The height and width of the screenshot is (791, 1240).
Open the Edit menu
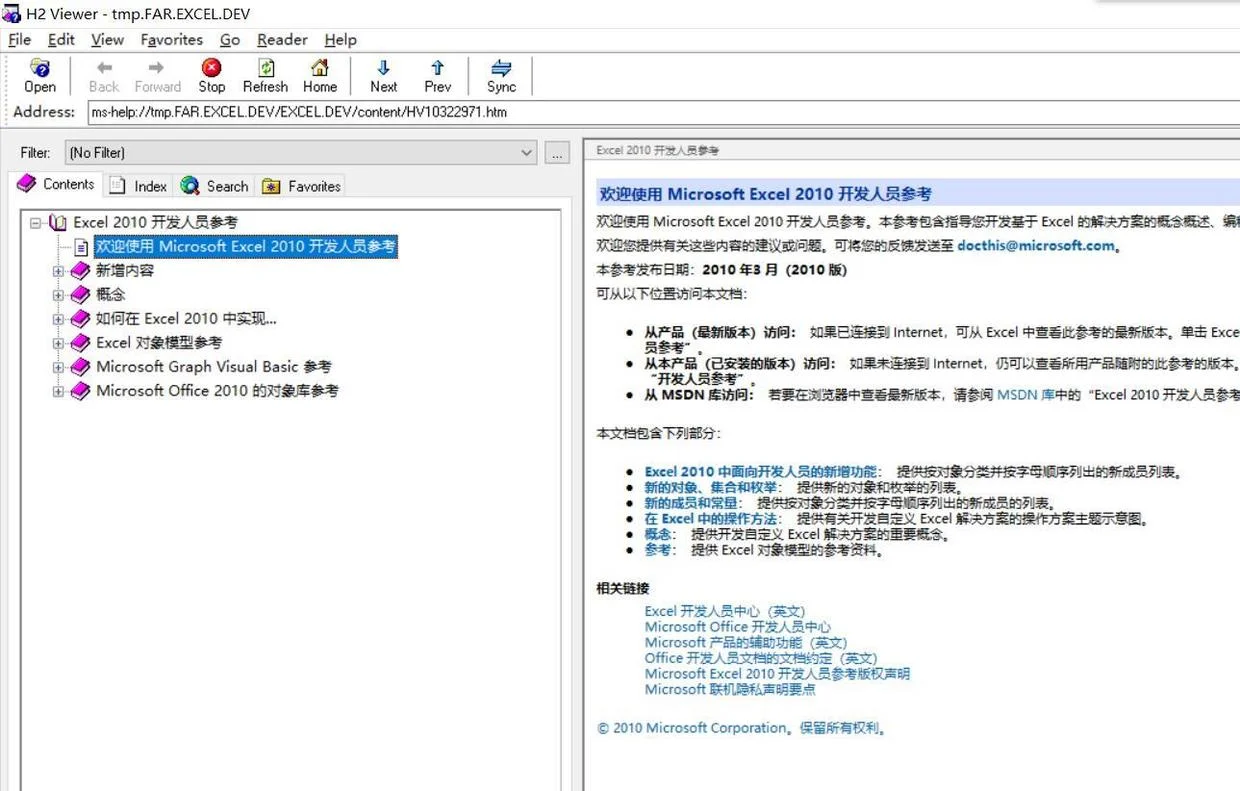click(x=61, y=40)
